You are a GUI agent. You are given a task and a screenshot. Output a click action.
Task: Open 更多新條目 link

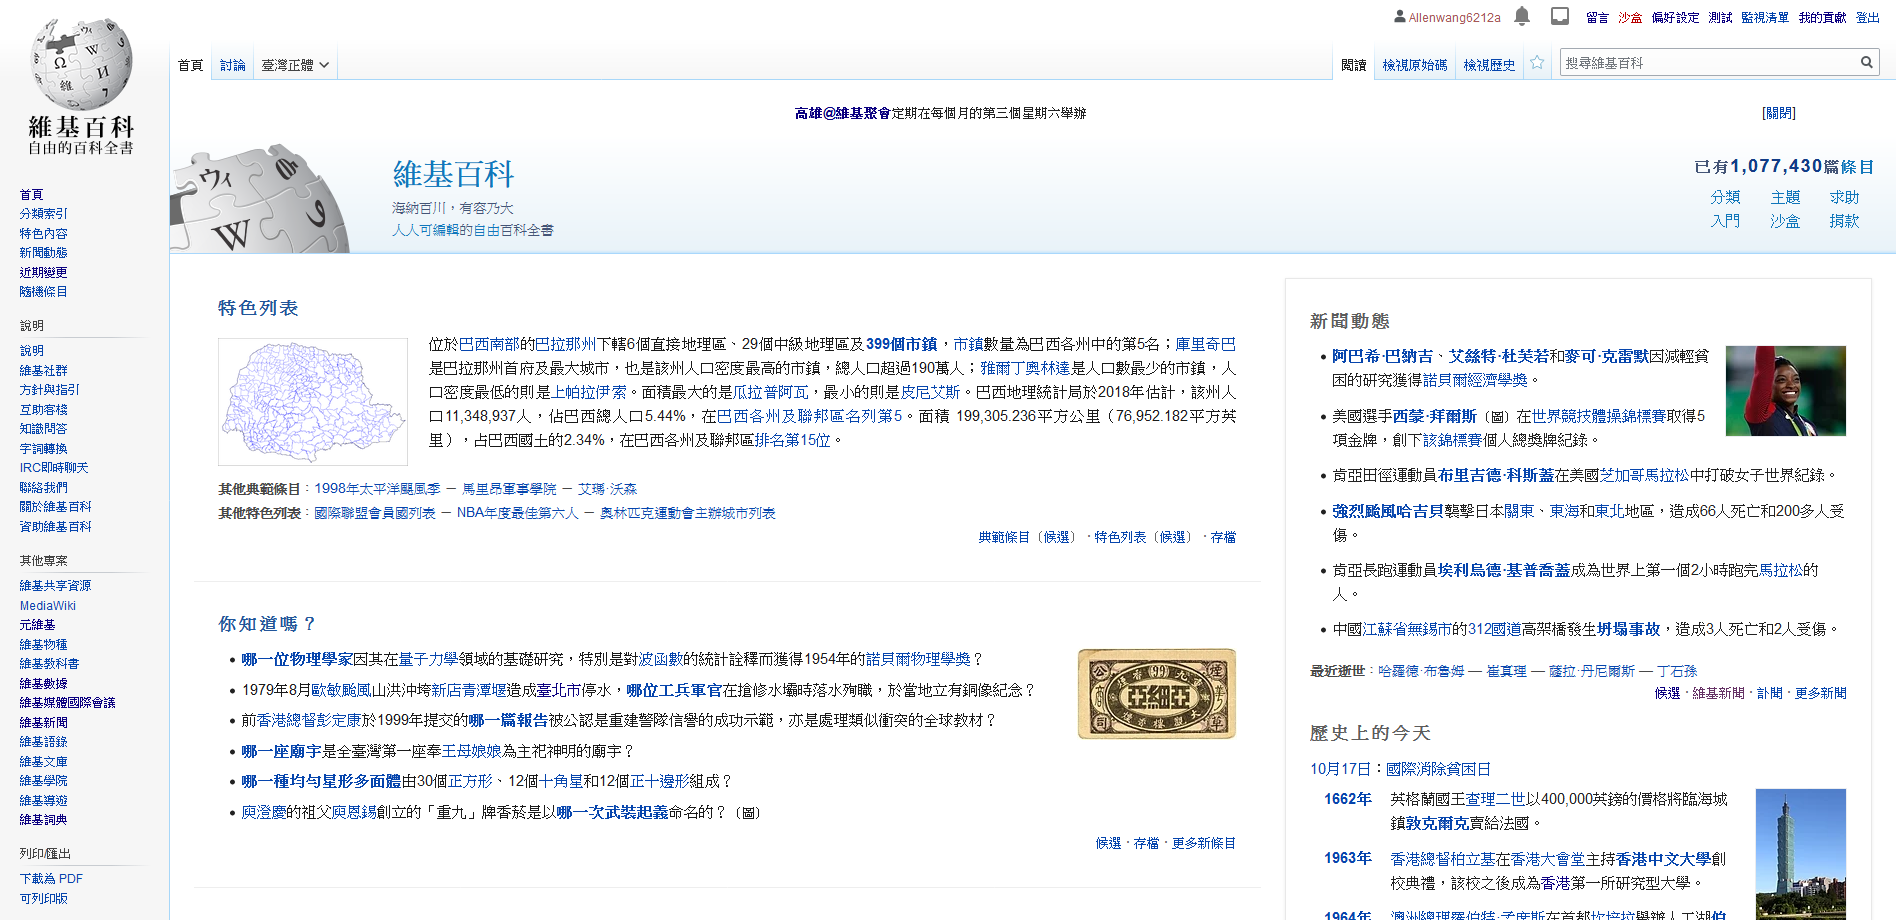(x=1204, y=843)
